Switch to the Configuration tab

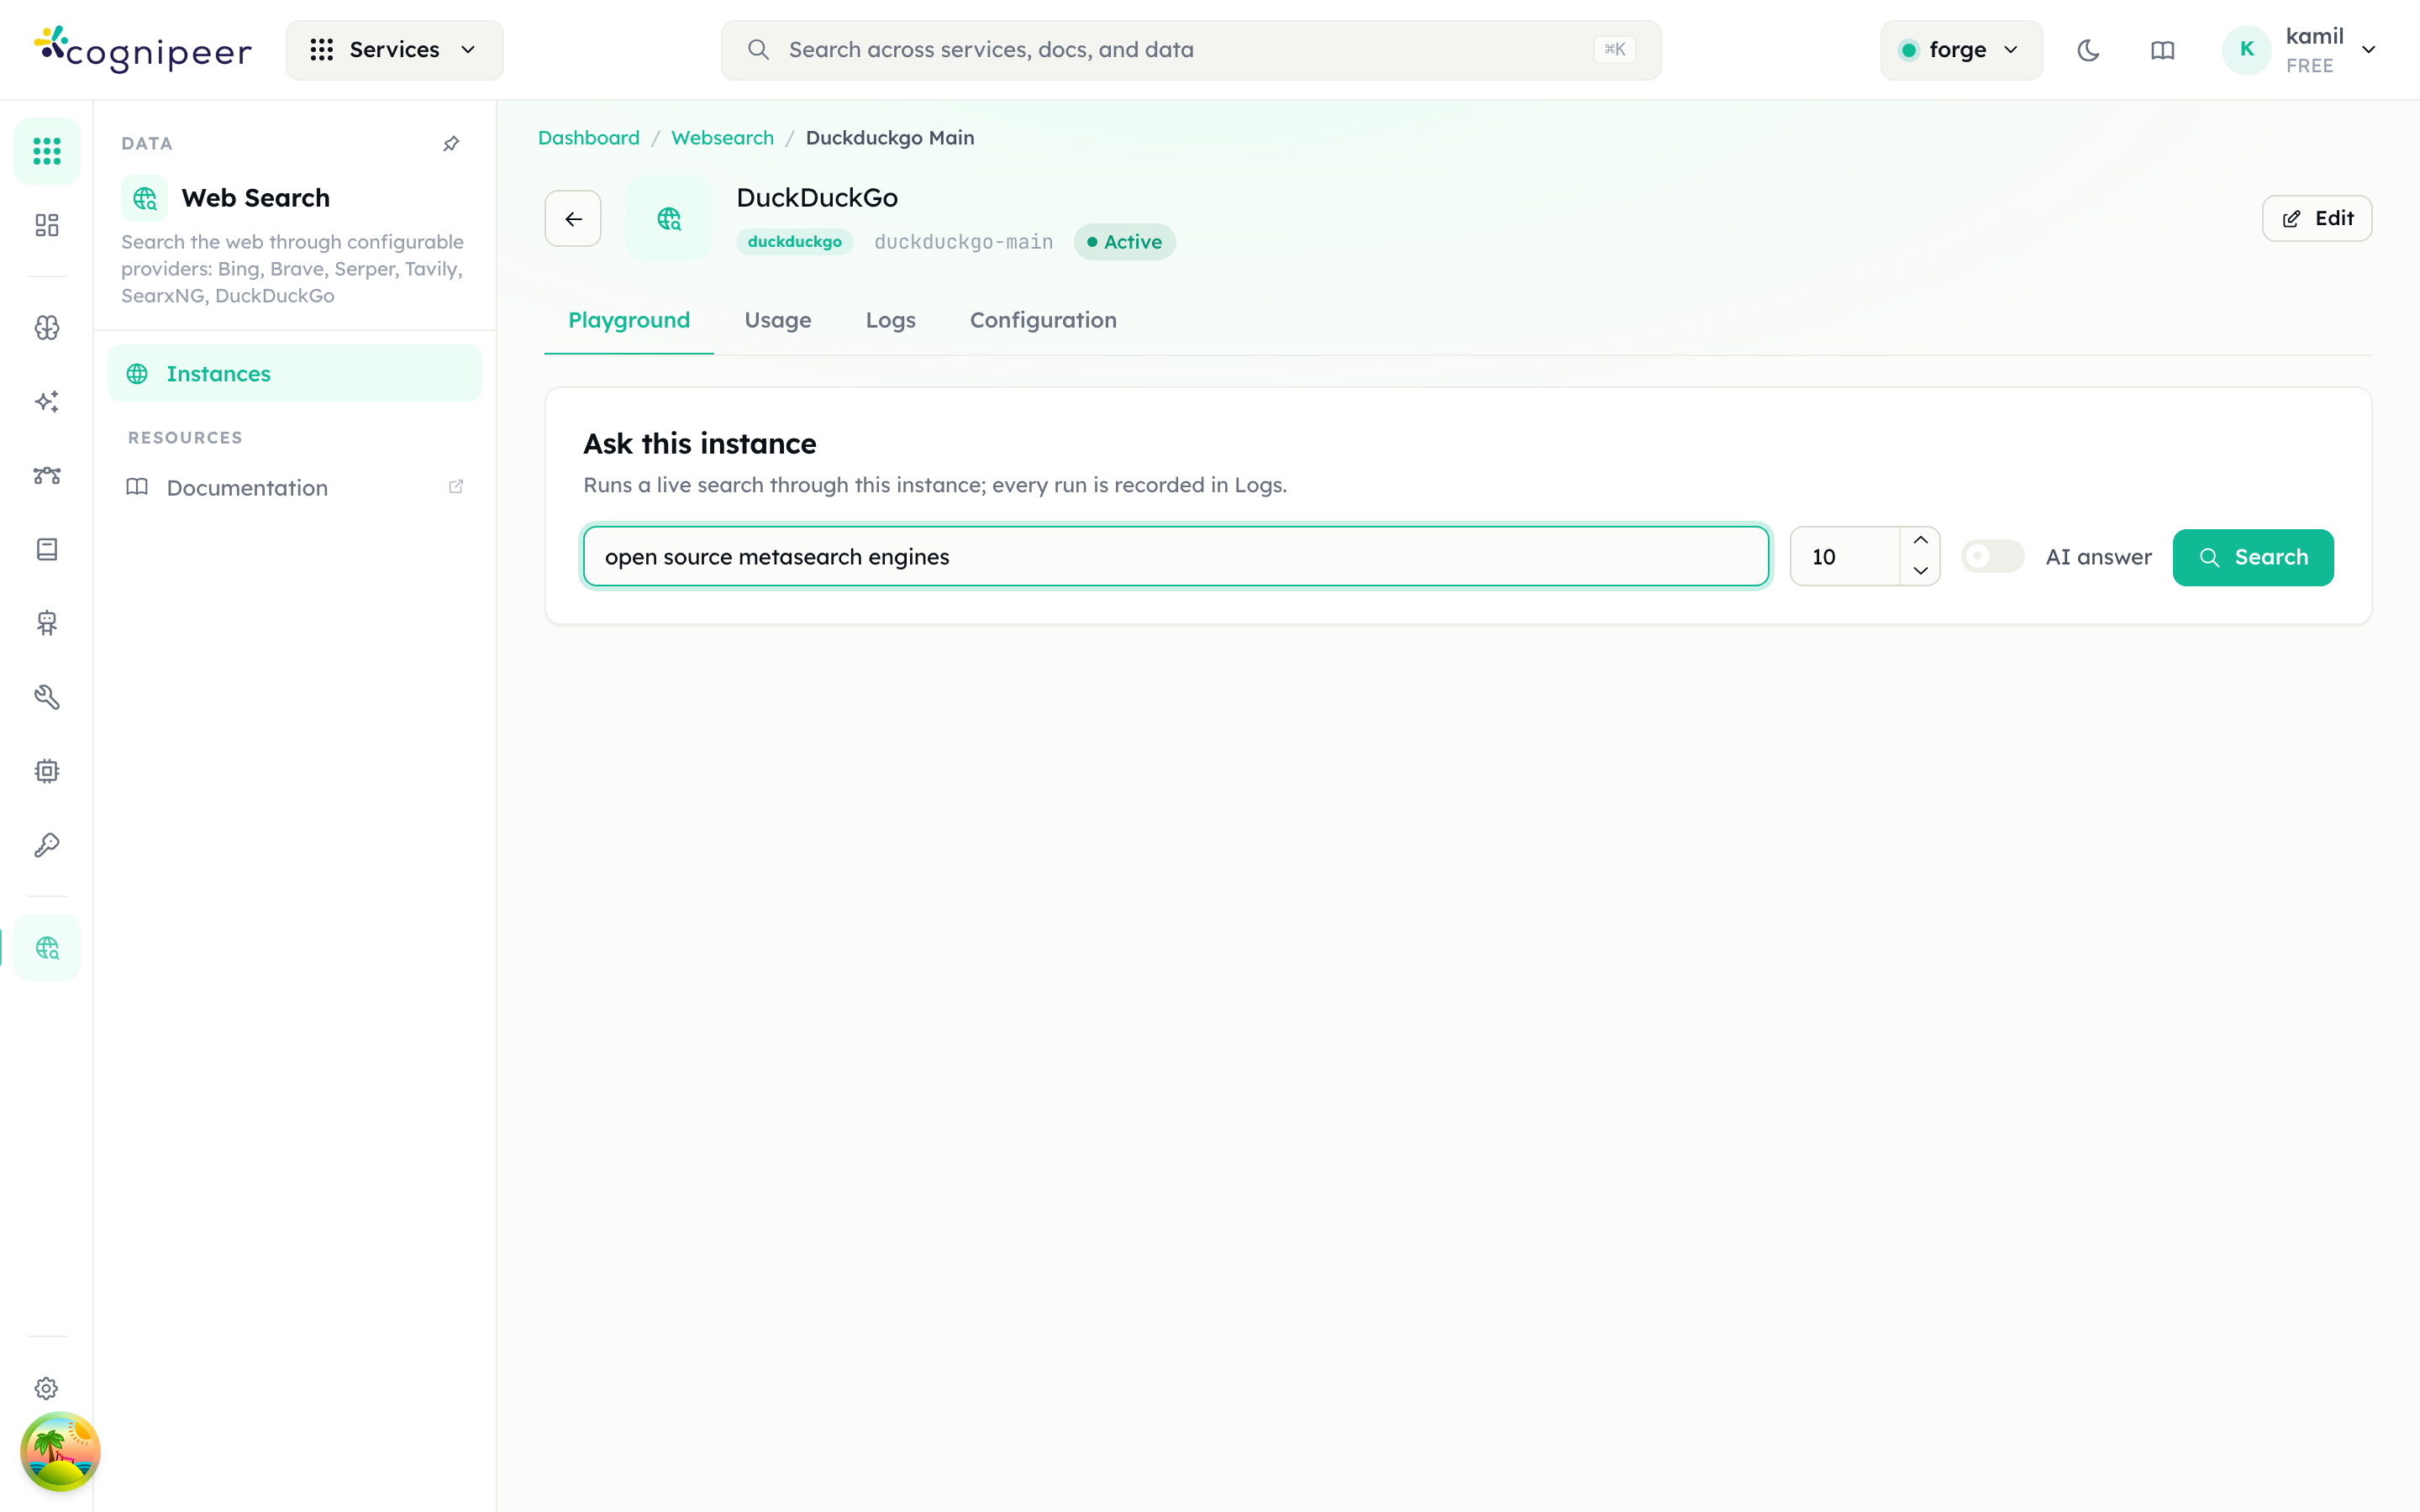click(1043, 320)
